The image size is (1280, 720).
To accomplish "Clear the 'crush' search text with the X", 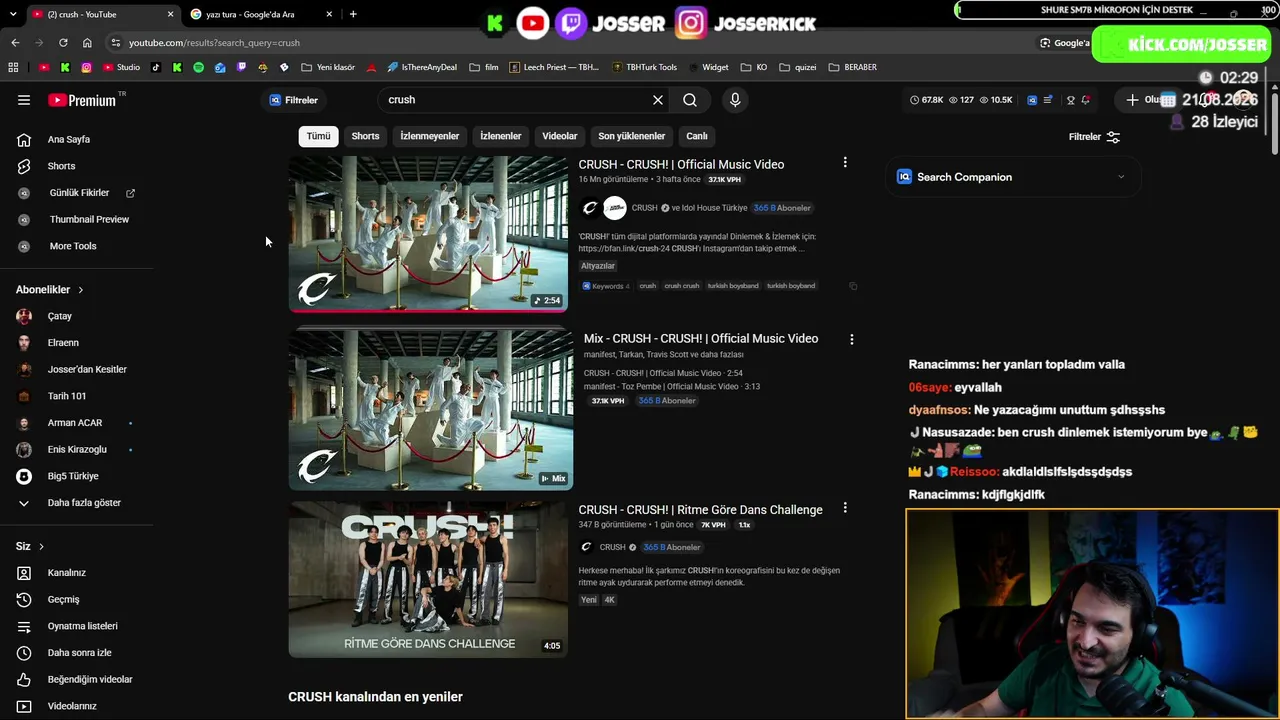I will point(658,100).
